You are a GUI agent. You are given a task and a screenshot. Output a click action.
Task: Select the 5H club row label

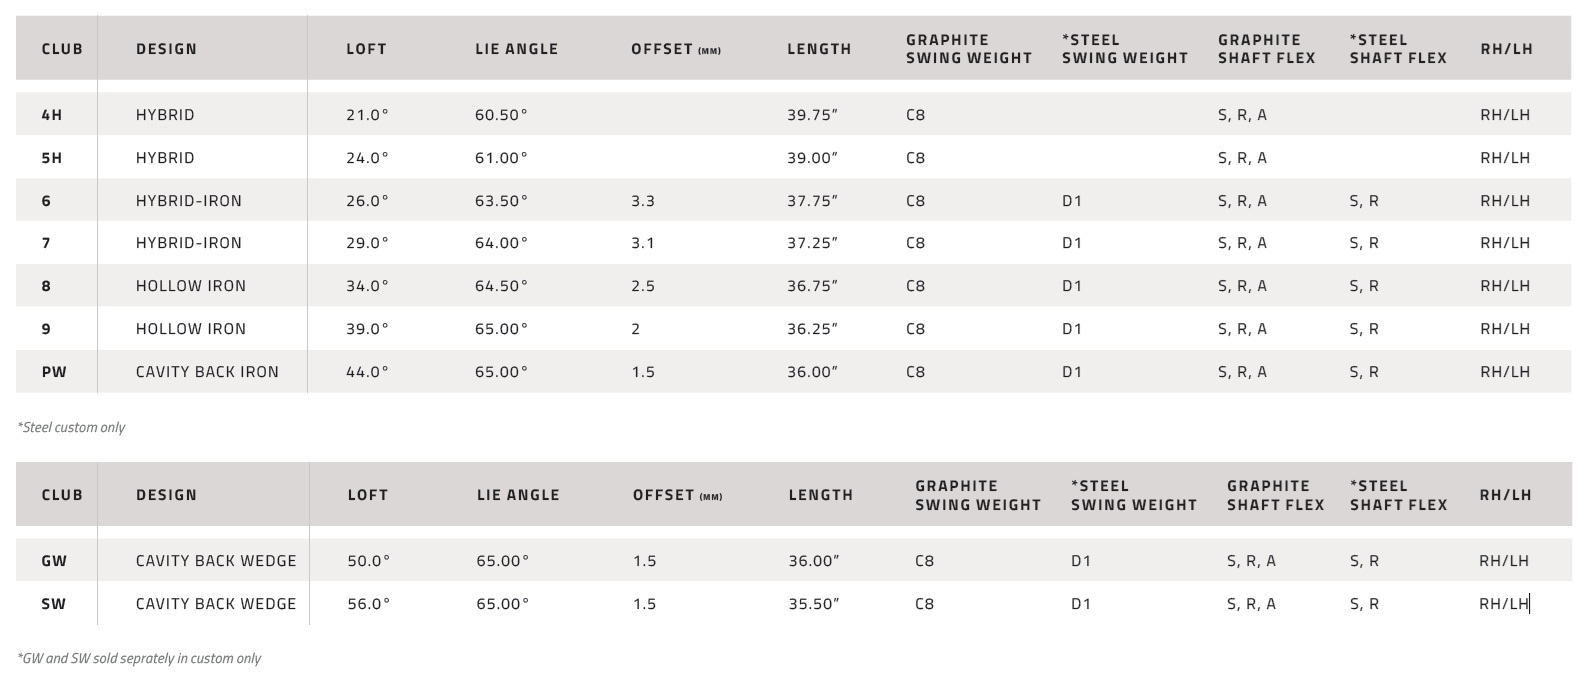(x=52, y=158)
